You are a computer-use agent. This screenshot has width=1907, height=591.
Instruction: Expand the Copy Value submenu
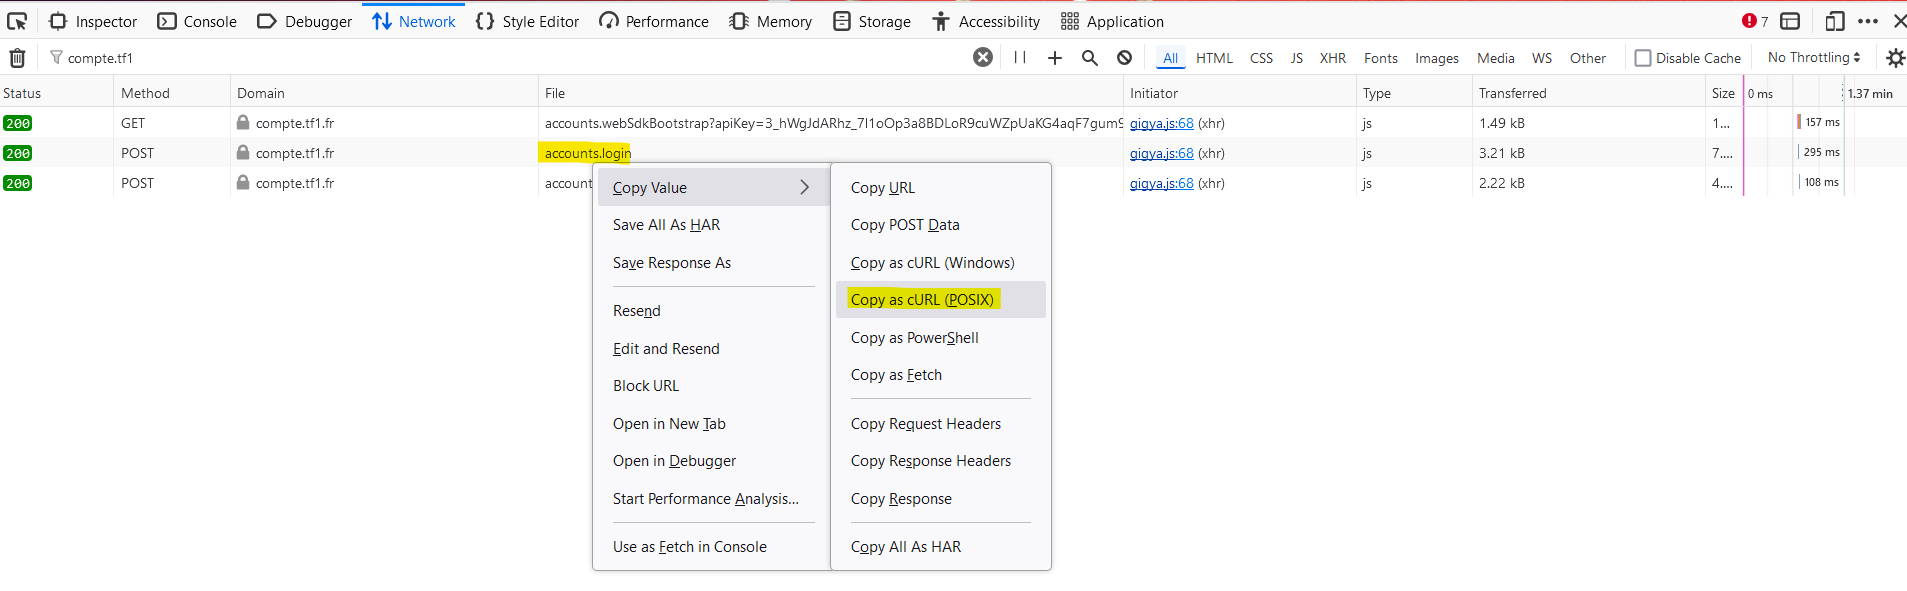click(712, 187)
